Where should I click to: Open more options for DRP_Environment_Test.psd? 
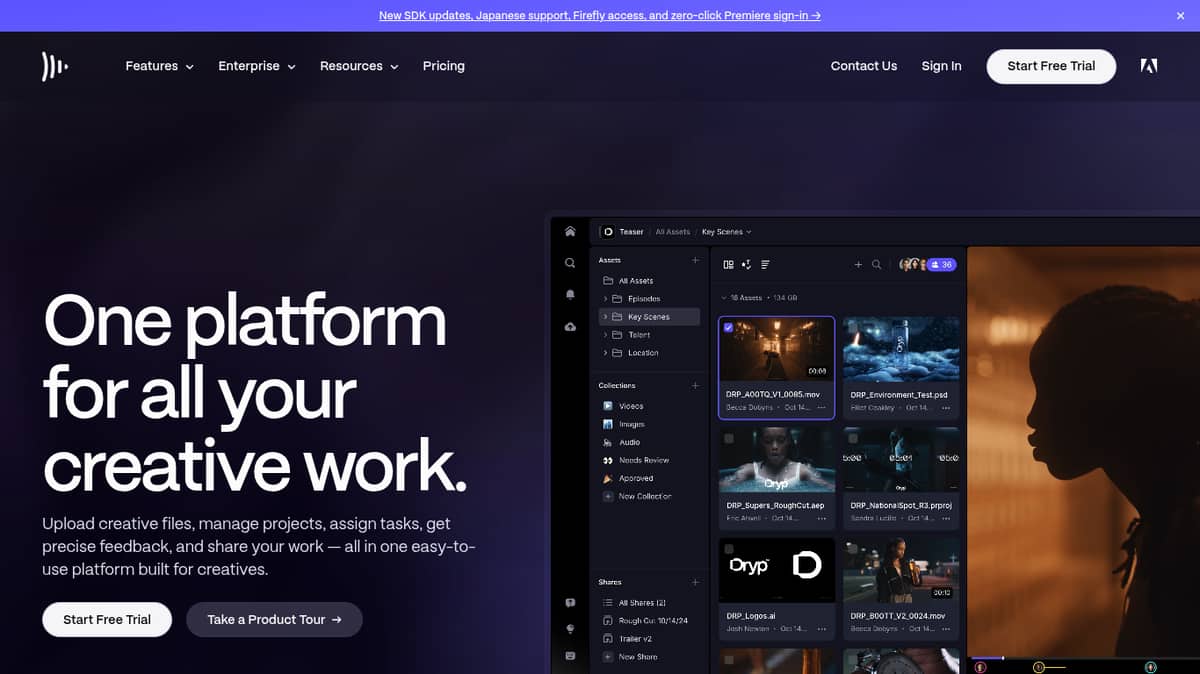coord(946,408)
